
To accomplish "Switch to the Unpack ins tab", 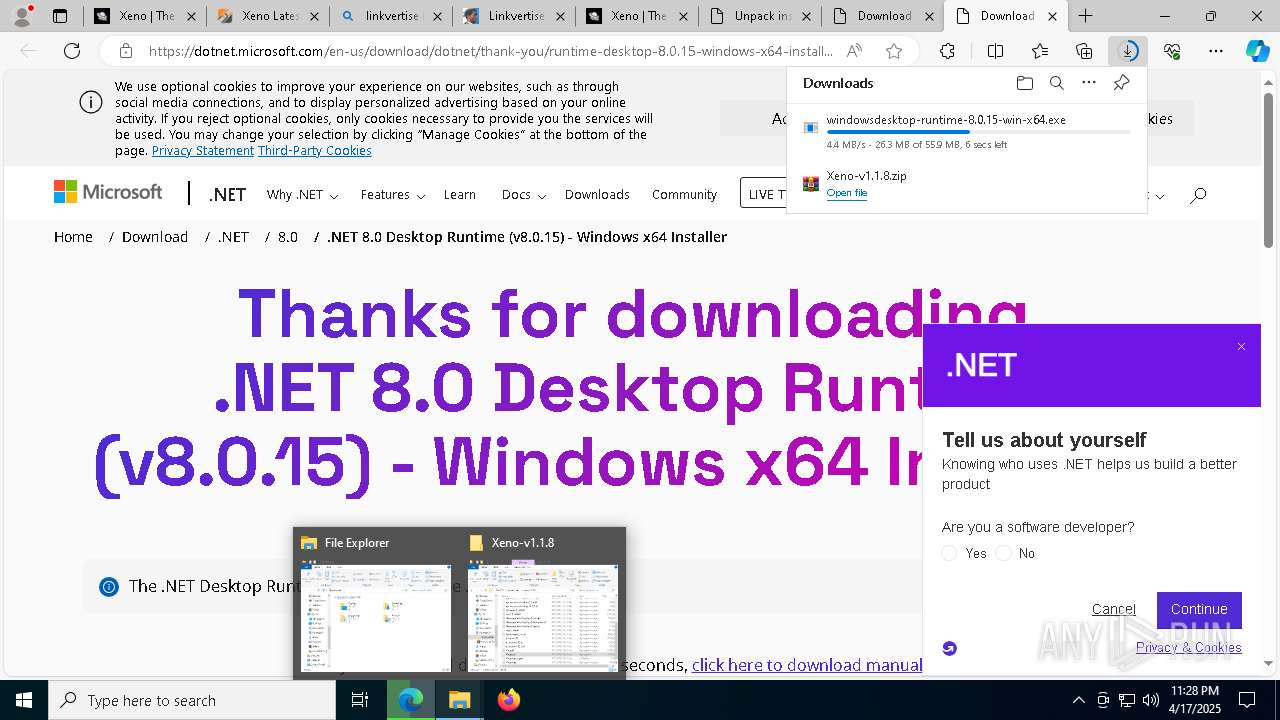I will [760, 16].
